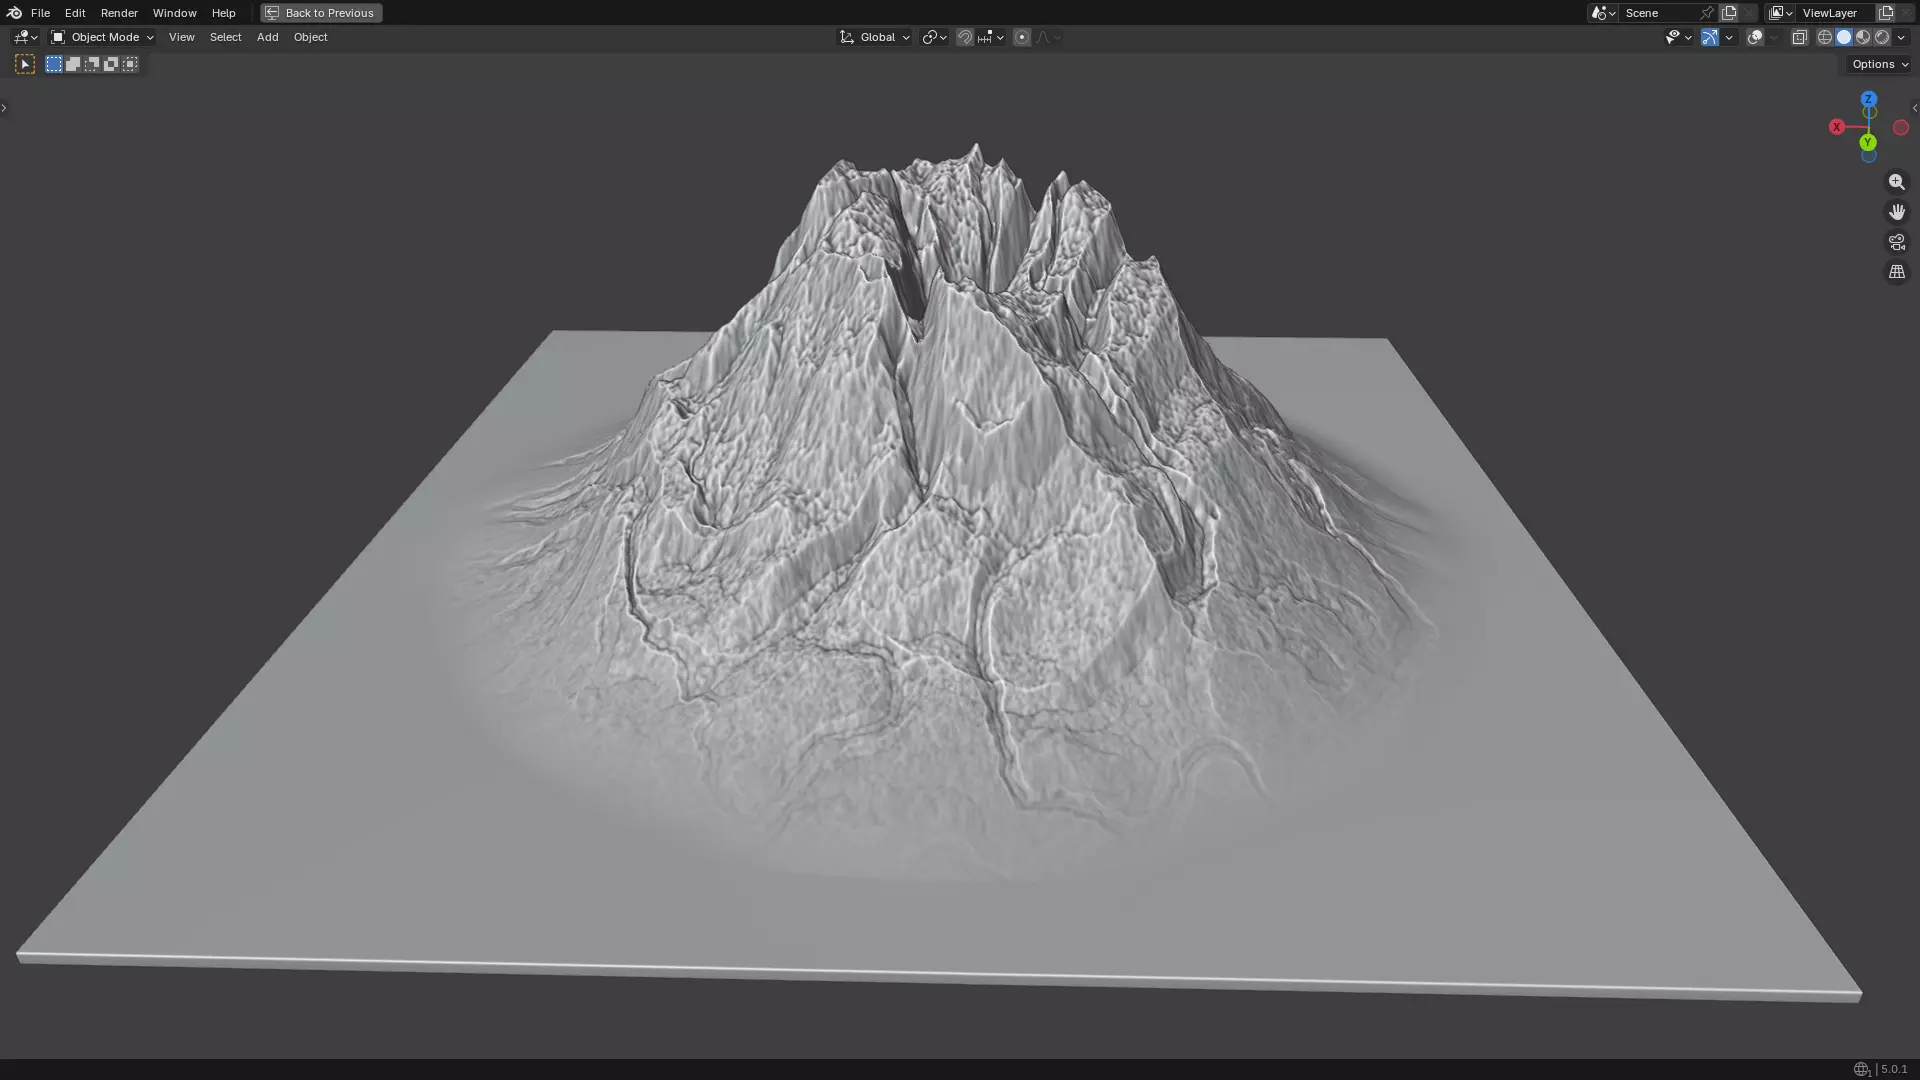The height and width of the screenshot is (1080, 1920).
Task: Toggle proportional editing
Action: tap(1021, 37)
